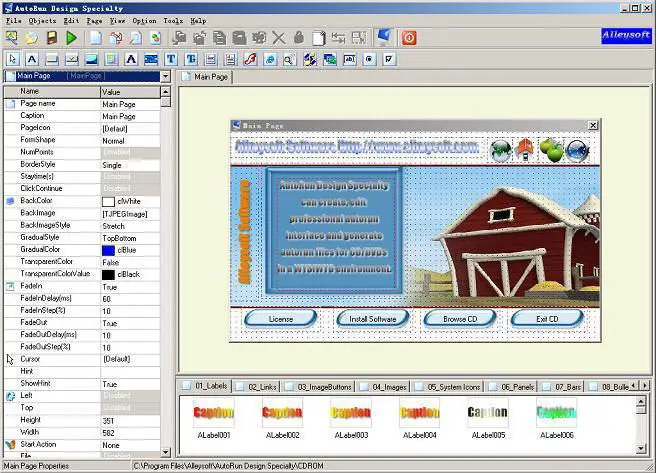Viewport: 656px width, 473px height.
Task: Select the radio button component tool
Action: (x=369, y=59)
